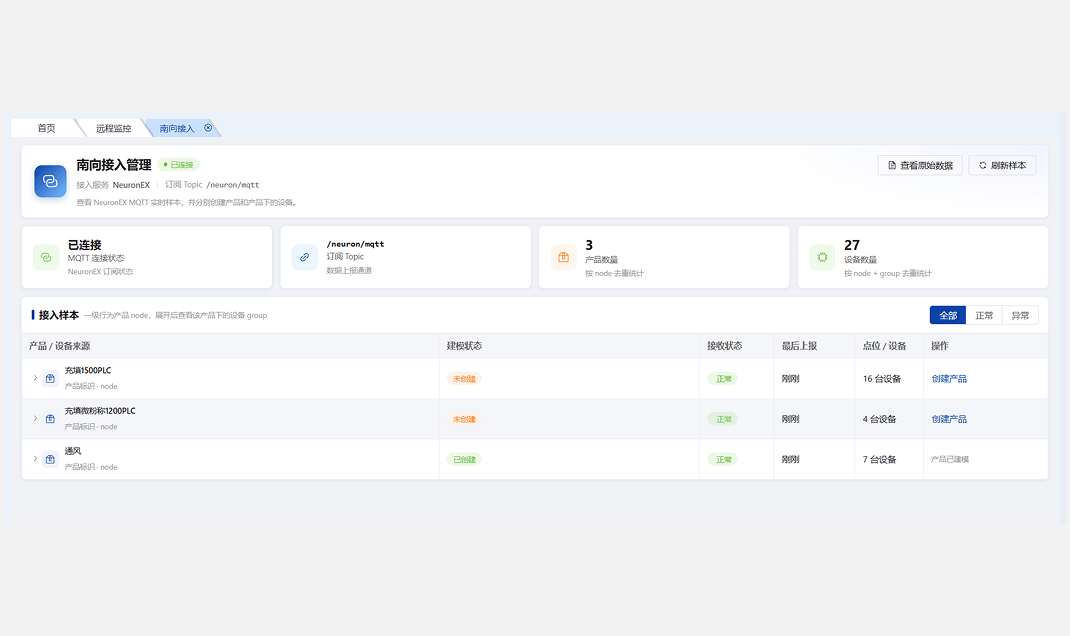Click the 产品 / 设备来源 column header
Image resolution: width=1070 pixels, height=636 pixels.
point(59,346)
